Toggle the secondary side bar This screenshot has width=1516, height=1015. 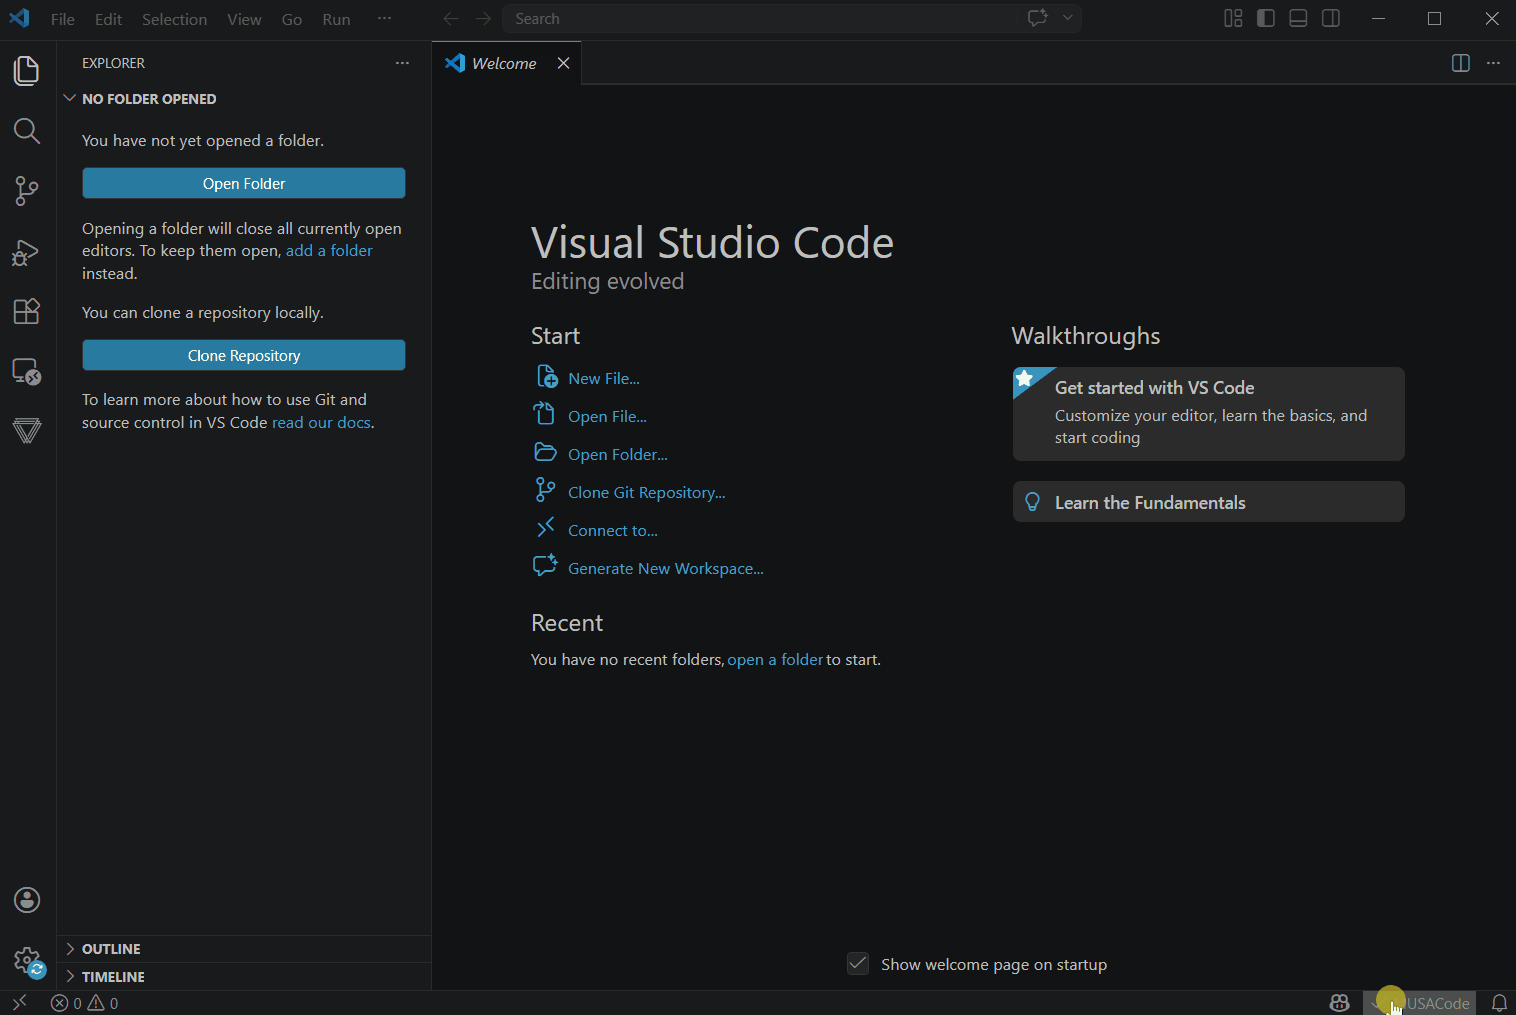(x=1331, y=18)
